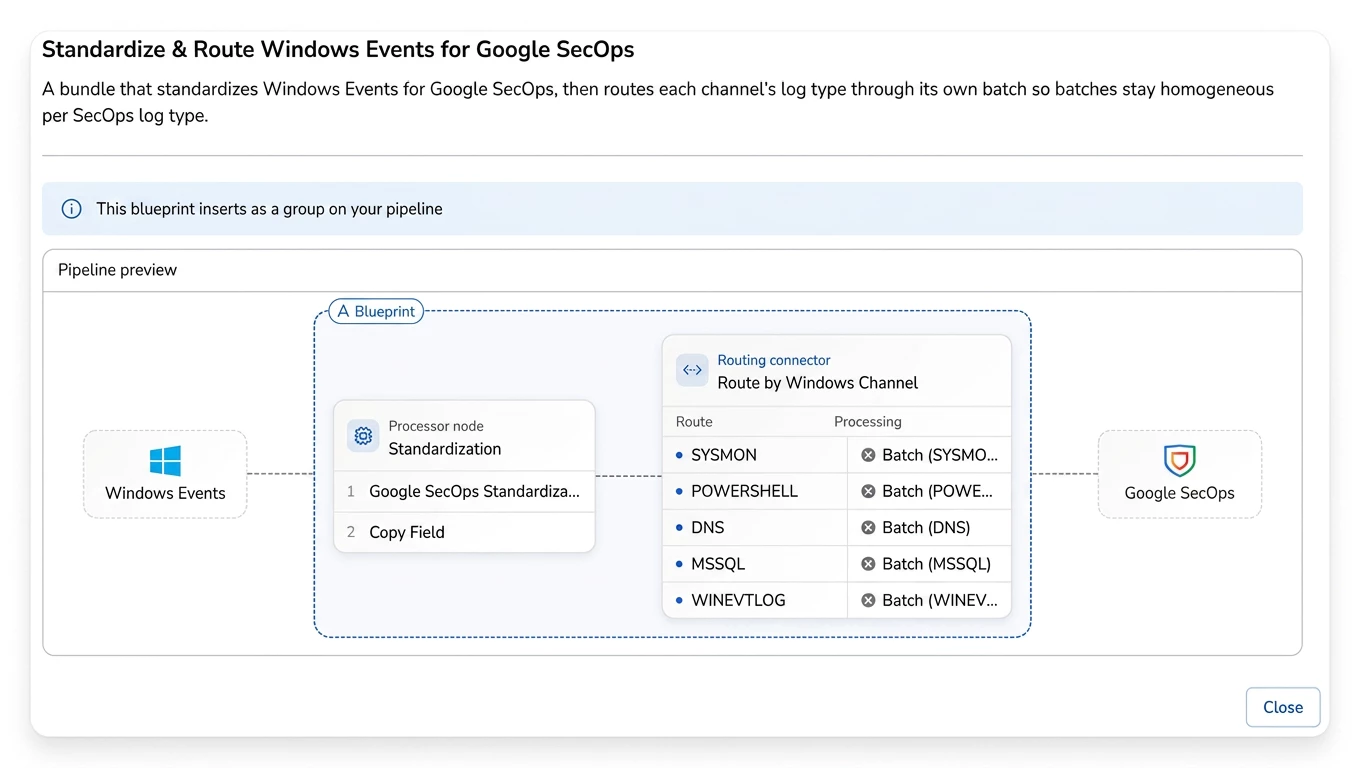Click step number 1 in Standardization node
The width and height of the screenshot is (1356, 768).
(351, 491)
